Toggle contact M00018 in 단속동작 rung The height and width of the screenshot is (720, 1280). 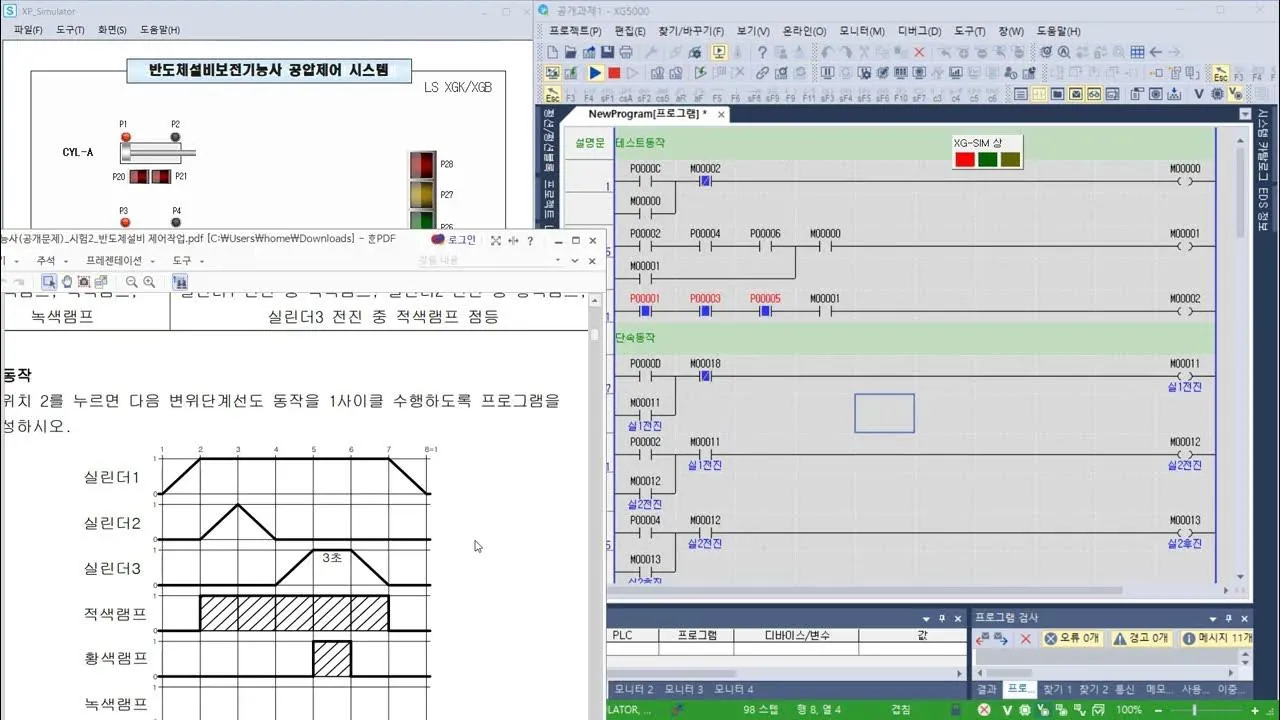point(705,376)
